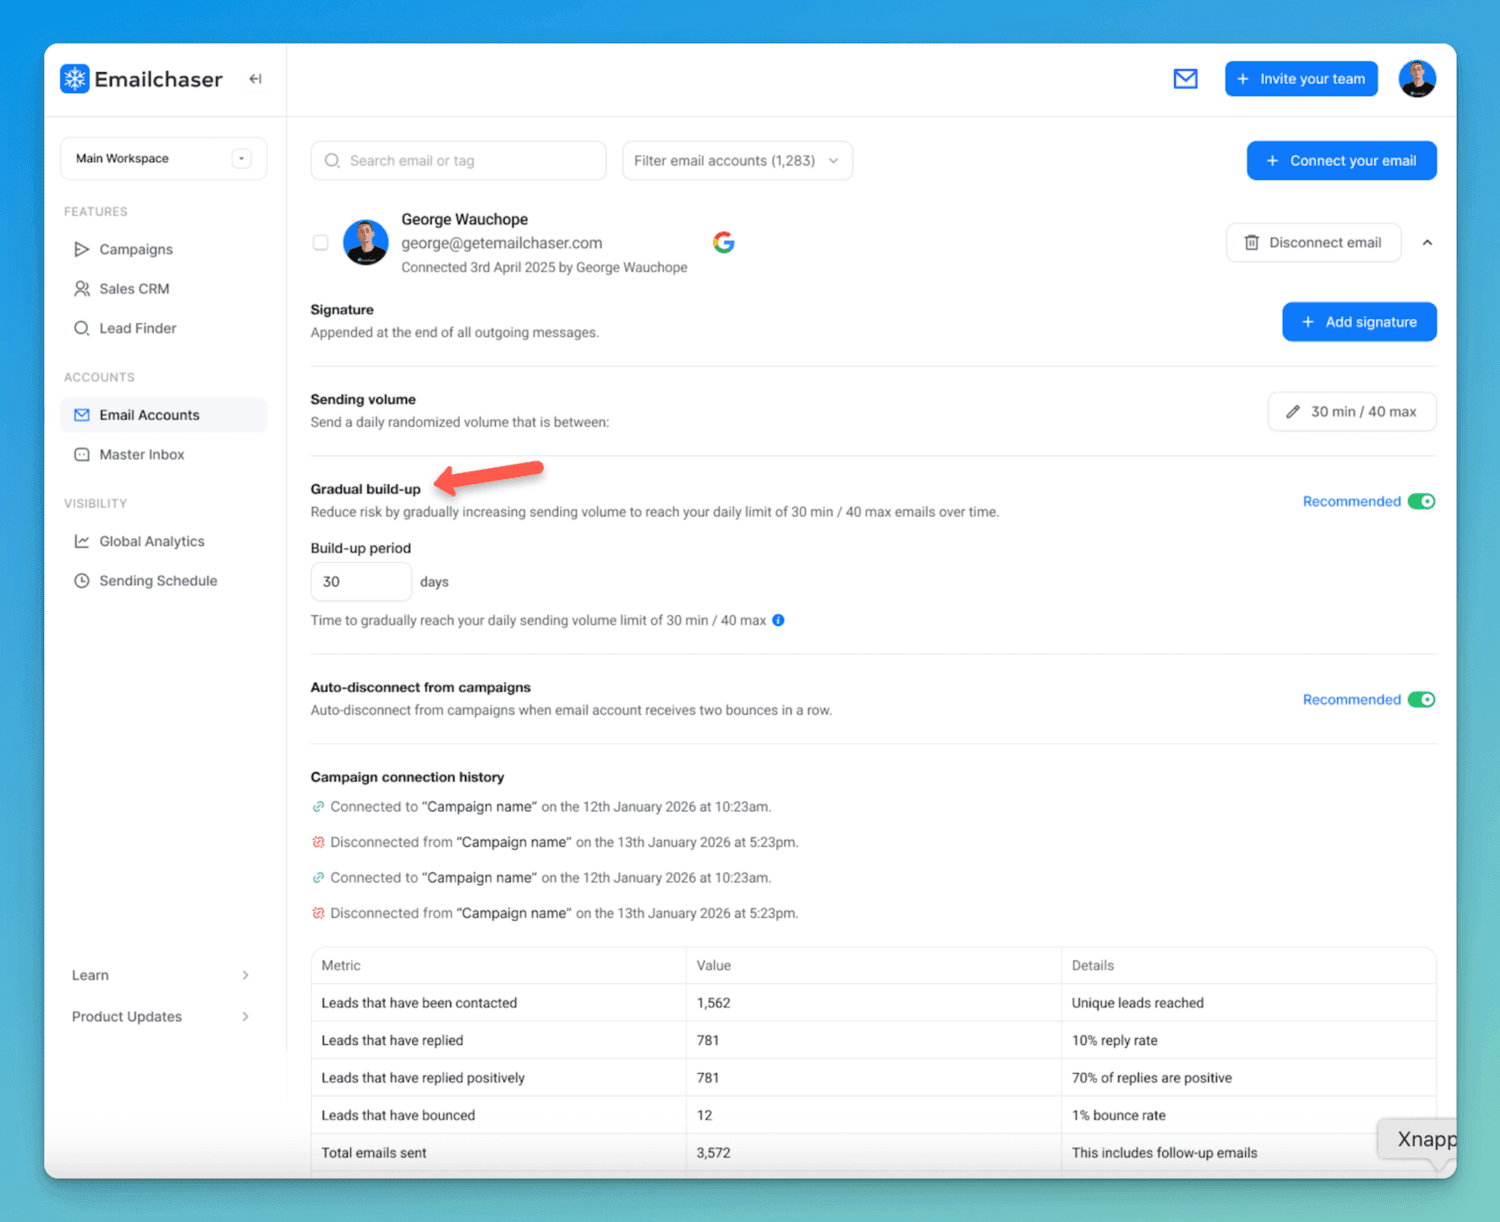Click the Campaign connection history heading

coord(407,777)
